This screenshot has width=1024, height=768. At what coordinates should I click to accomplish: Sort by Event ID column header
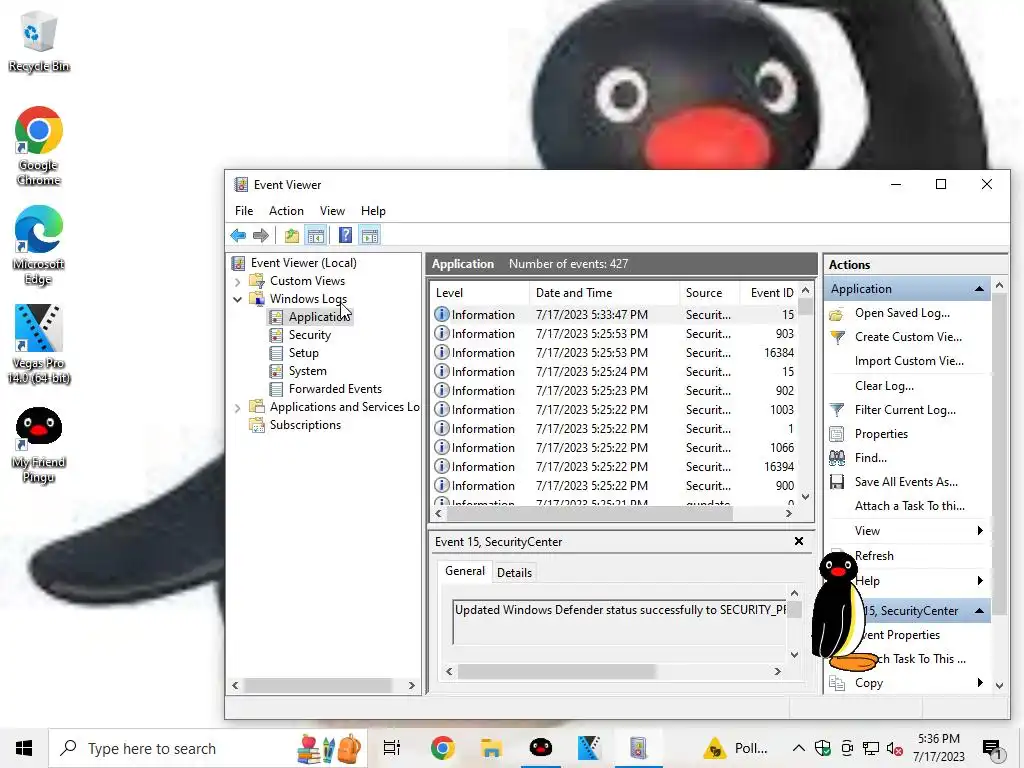(x=769, y=293)
